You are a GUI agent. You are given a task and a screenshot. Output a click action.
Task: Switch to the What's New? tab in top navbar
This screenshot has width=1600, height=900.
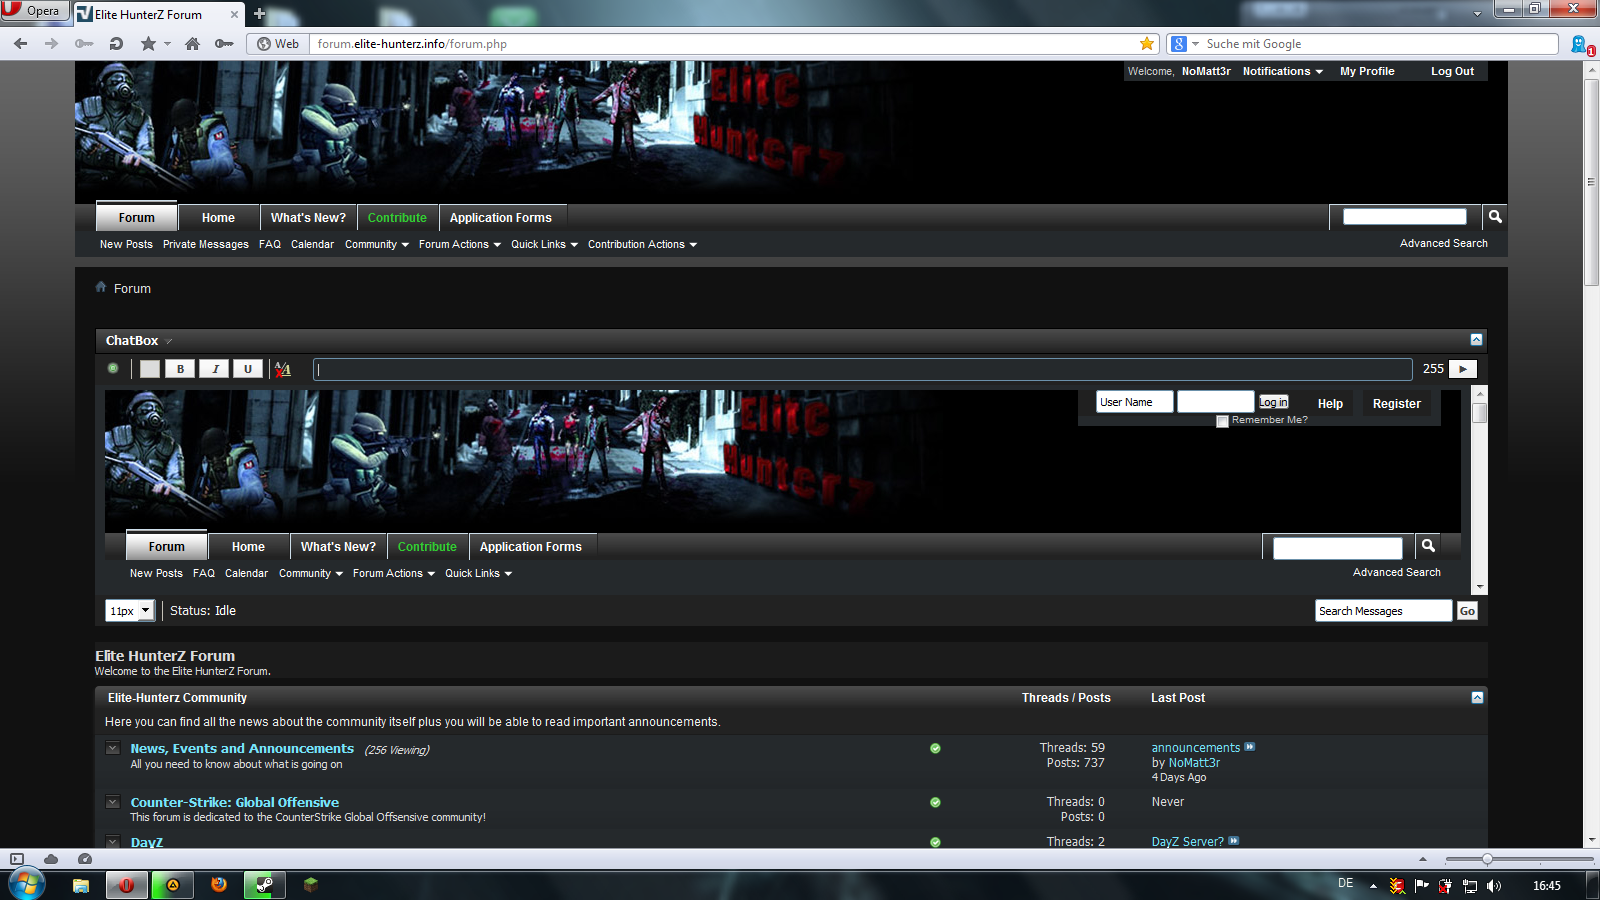(x=308, y=218)
